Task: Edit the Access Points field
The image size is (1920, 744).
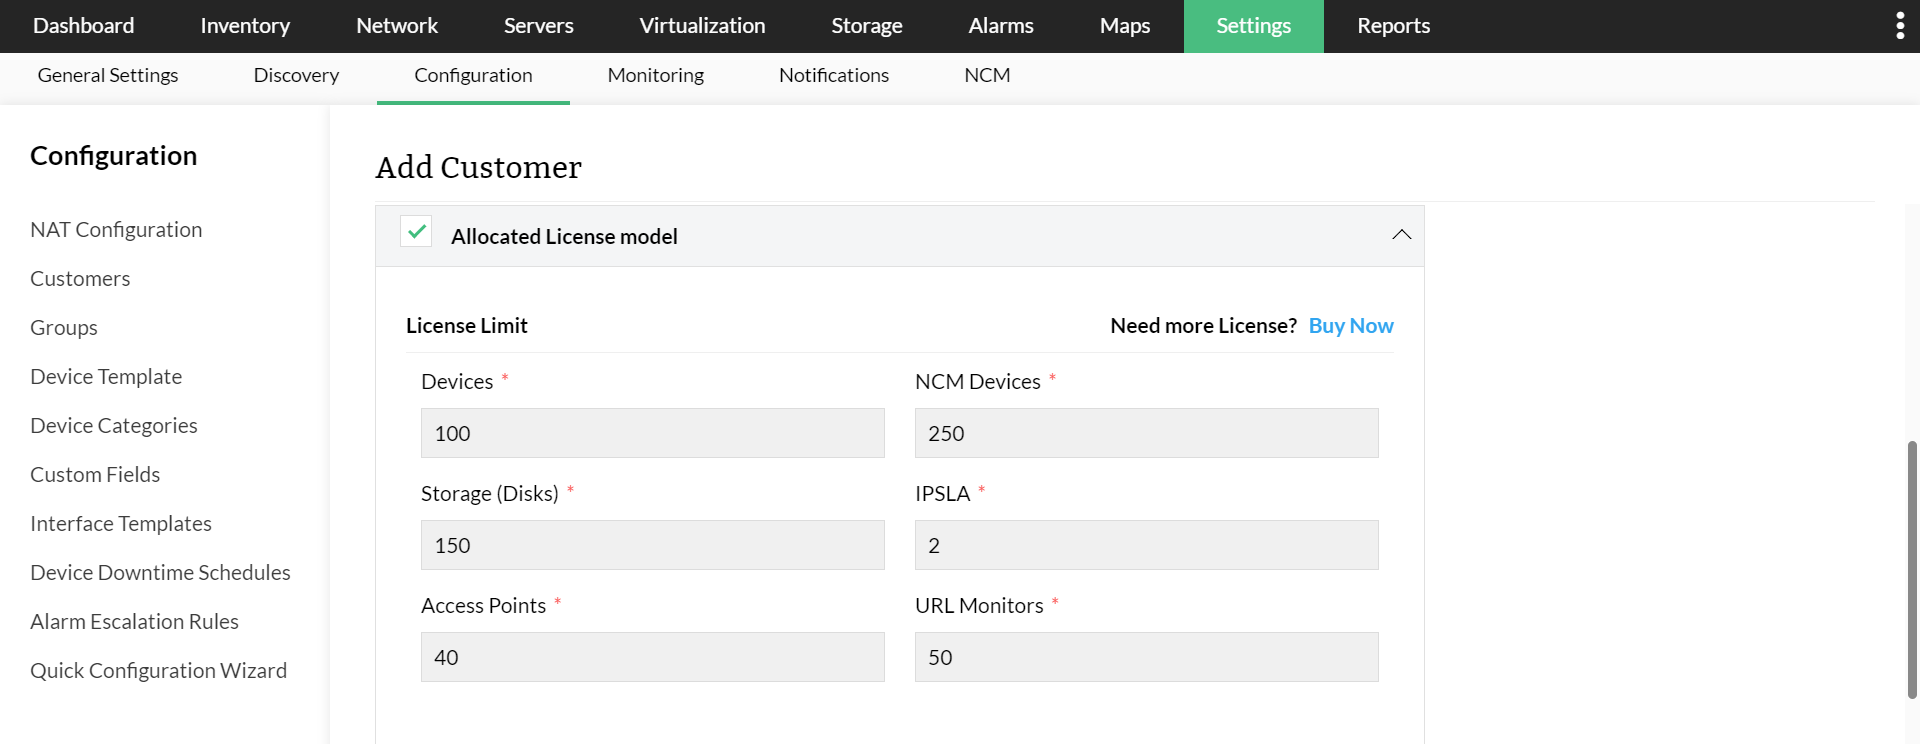Action: pyautogui.click(x=652, y=657)
